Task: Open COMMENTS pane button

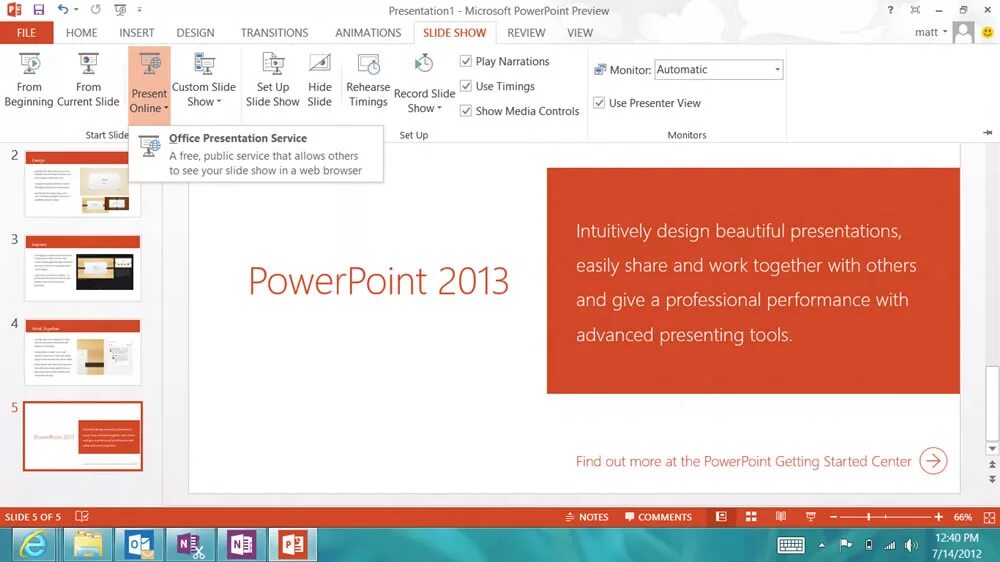Action: tap(658, 517)
